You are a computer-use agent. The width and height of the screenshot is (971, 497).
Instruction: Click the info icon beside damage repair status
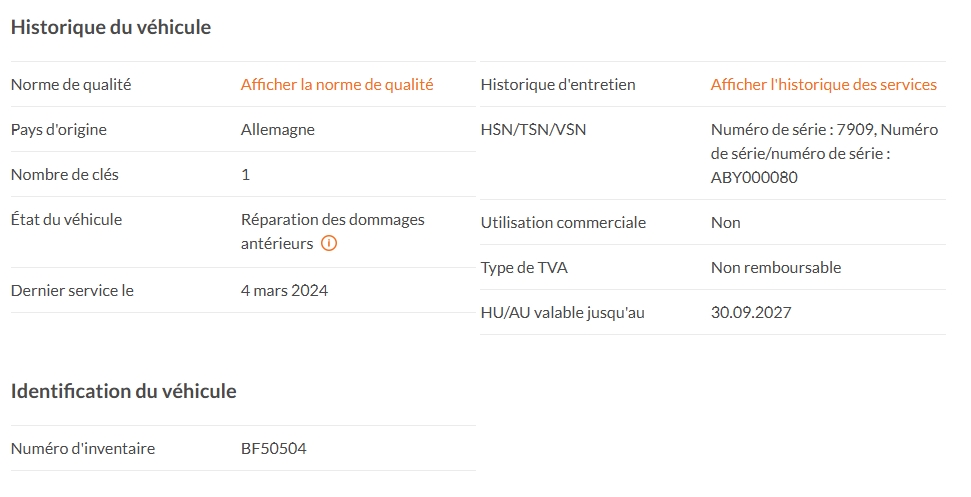[329, 243]
